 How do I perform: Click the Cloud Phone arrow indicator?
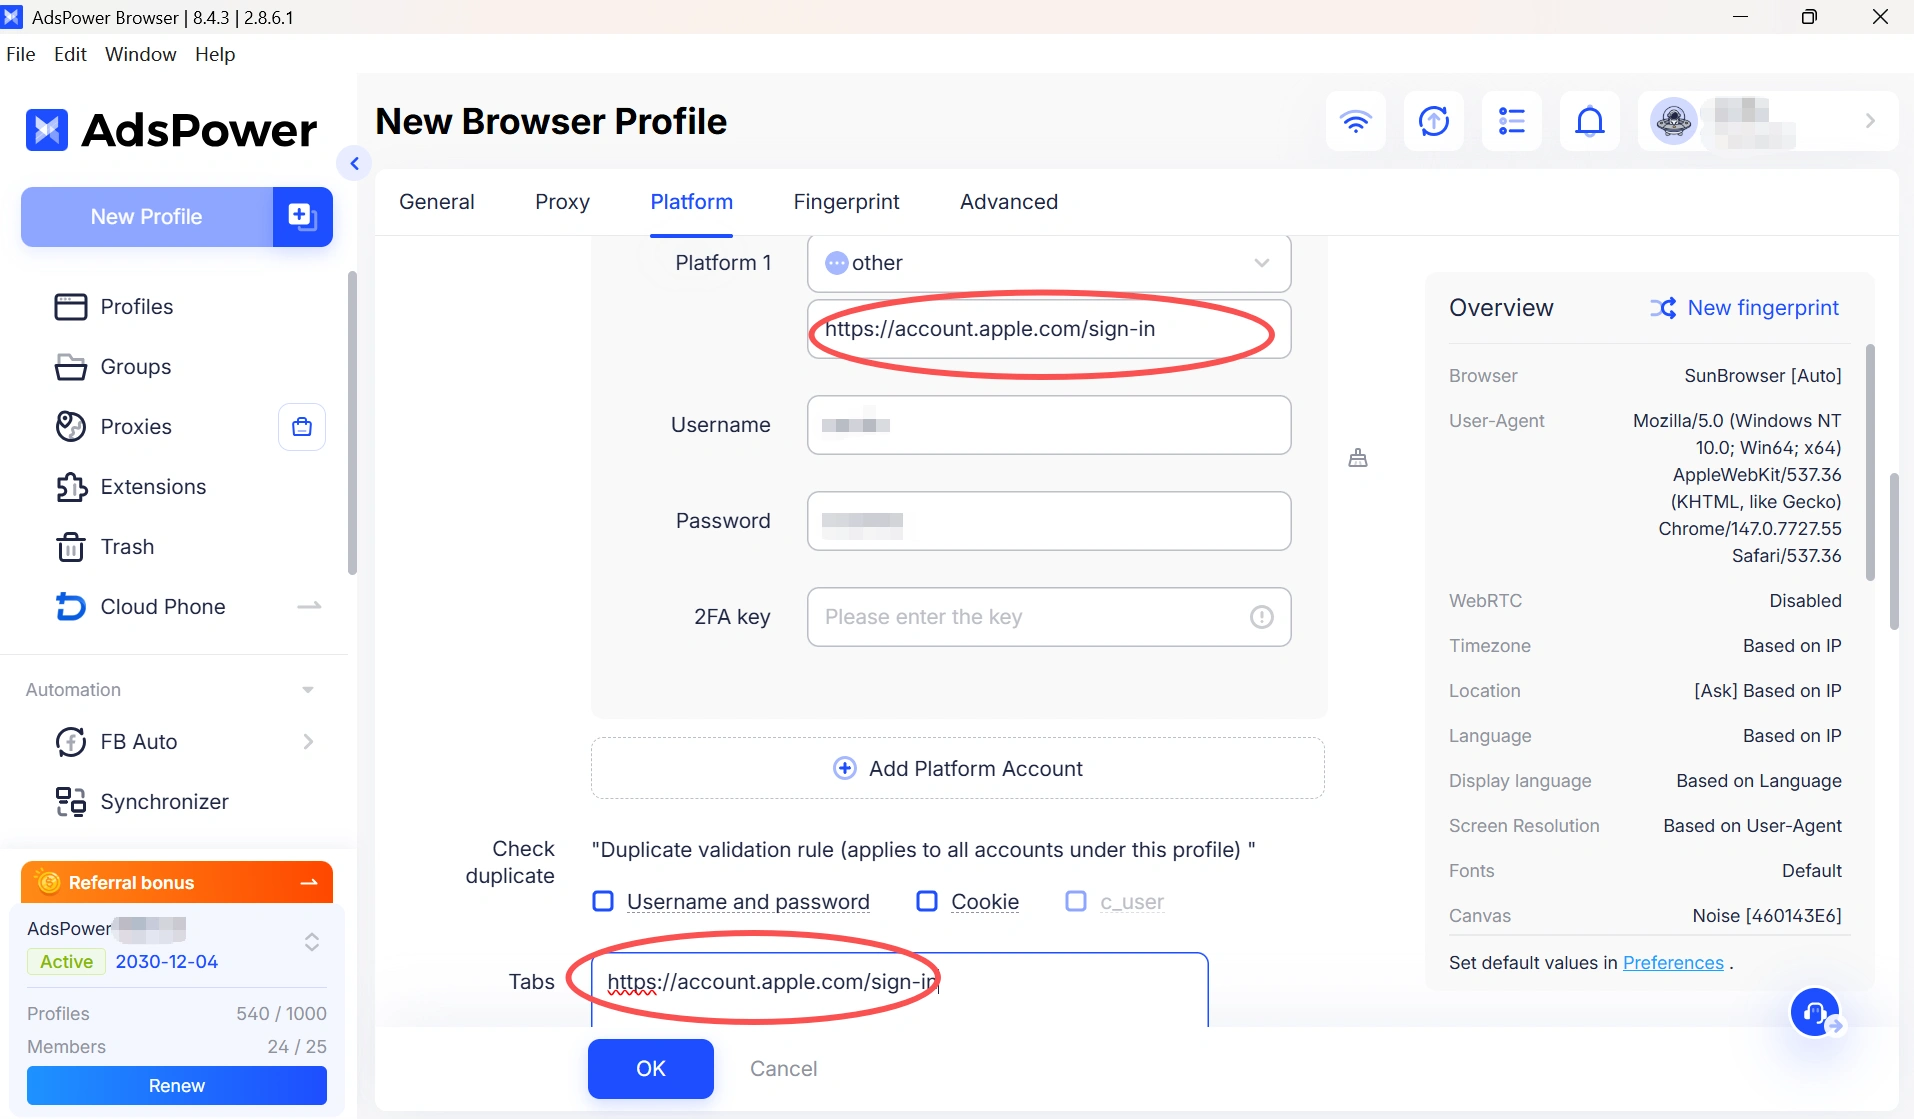310,606
